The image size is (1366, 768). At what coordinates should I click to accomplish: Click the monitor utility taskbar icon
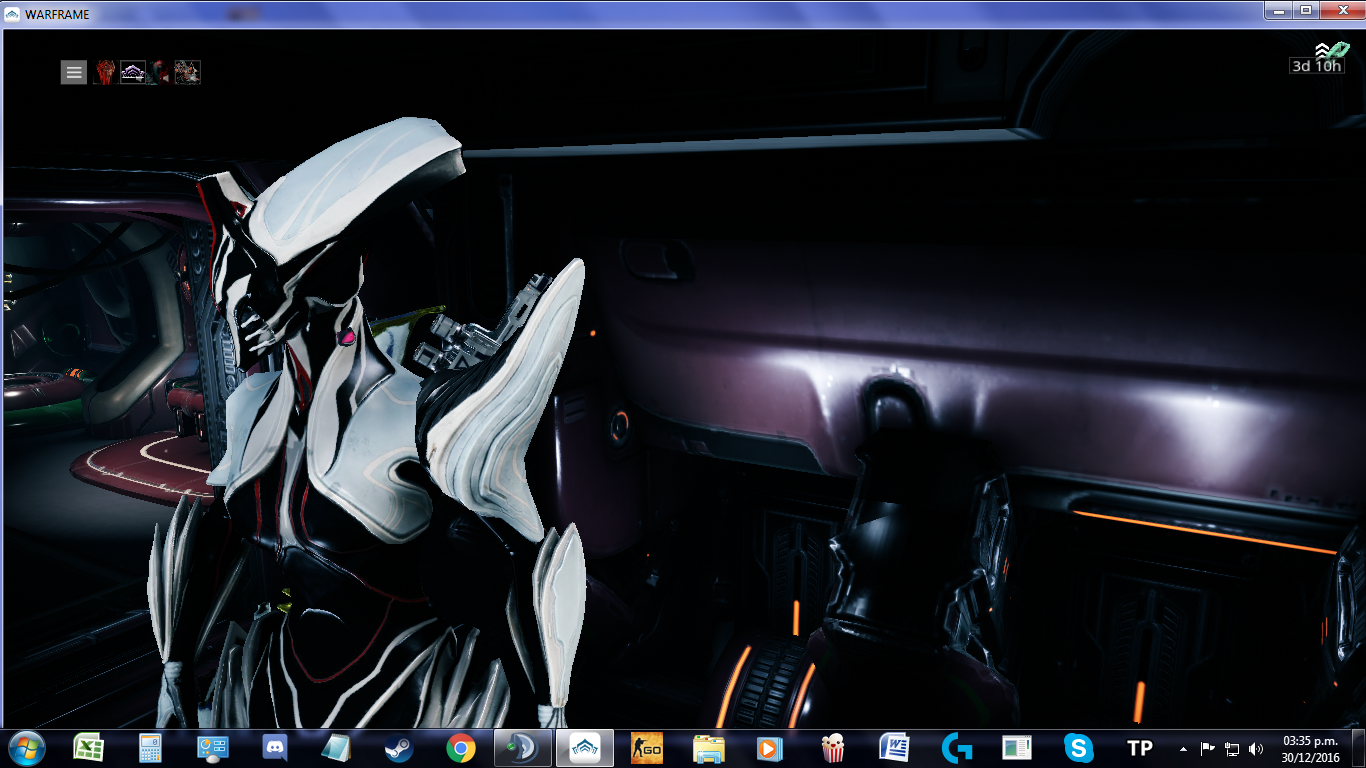pyautogui.click(x=1017, y=748)
